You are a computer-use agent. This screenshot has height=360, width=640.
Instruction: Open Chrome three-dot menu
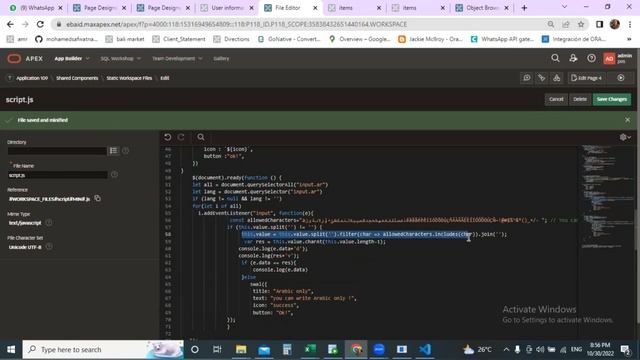pyautogui.click(x=630, y=24)
